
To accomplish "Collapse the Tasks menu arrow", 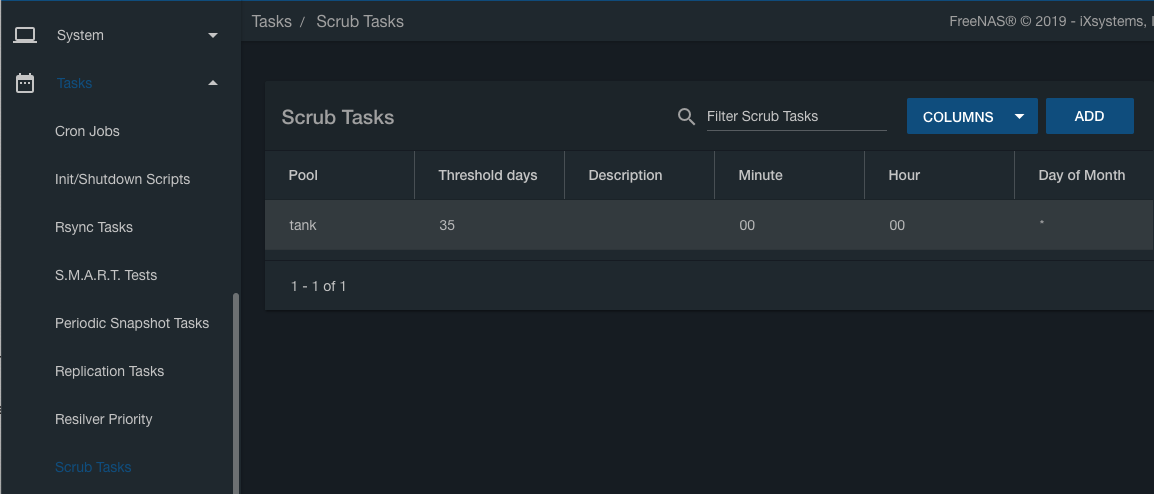I will [212, 83].
